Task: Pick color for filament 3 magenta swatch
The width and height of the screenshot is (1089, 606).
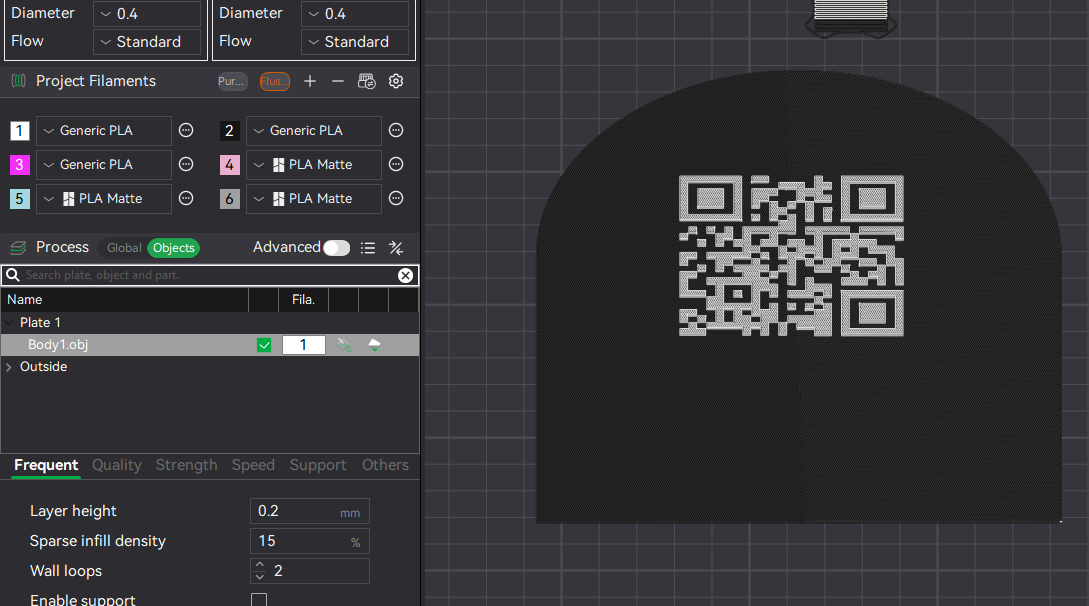Action: 19,165
